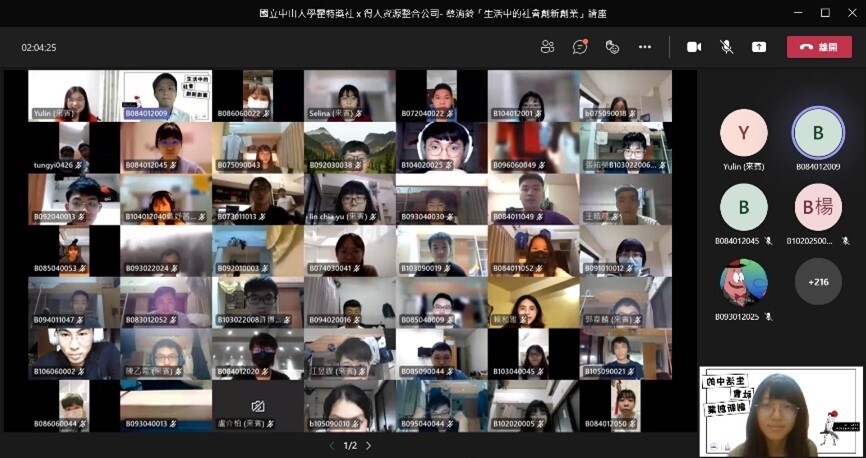Viewport: 866px width, 458px height.
Task: Select the B093040013 video tile
Action: [166, 406]
